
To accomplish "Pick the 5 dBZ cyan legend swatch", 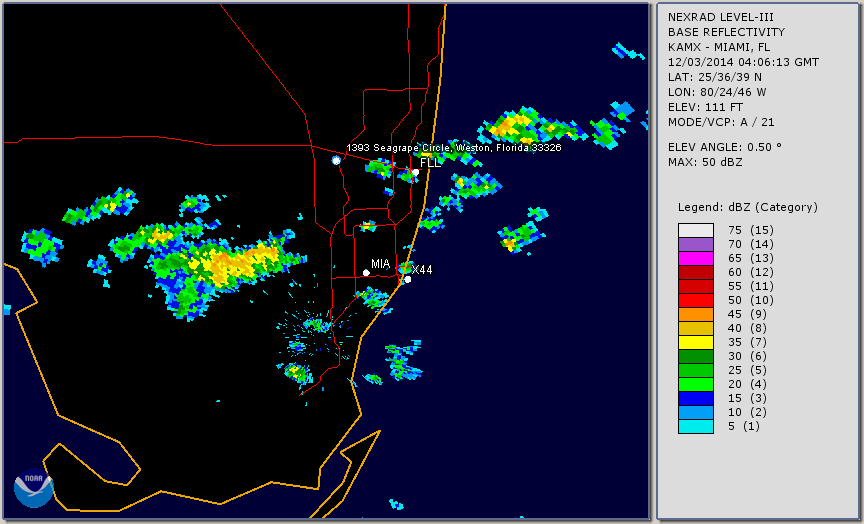I will [x=695, y=427].
